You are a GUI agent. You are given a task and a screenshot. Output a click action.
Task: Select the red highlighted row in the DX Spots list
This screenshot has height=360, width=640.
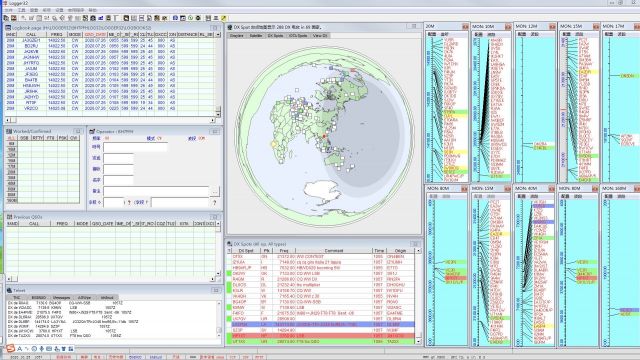pyautogui.click(x=323, y=336)
